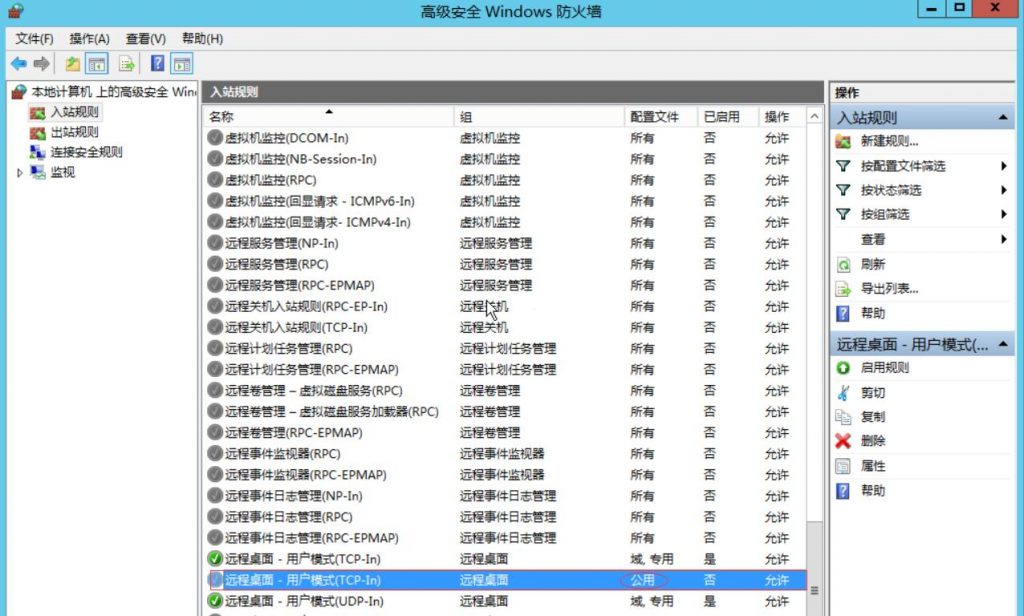Open the 按配置文件筛选 submenu arrow

tap(1004, 166)
